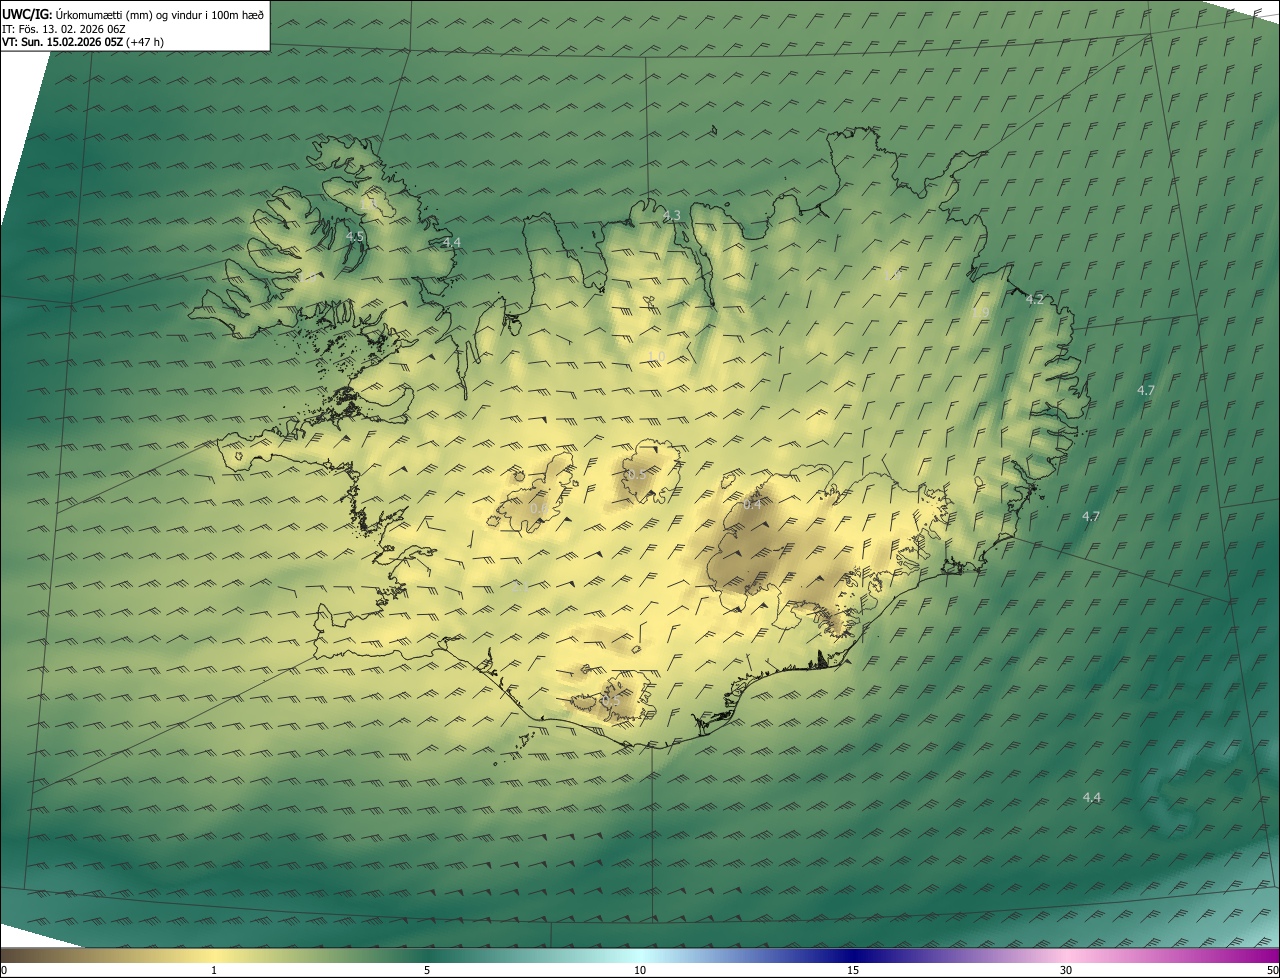The width and height of the screenshot is (1280, 978).
Task: Click the 'UWC/IG: Úrkomumætti (mm)' title line
Action: click(133, 13)
